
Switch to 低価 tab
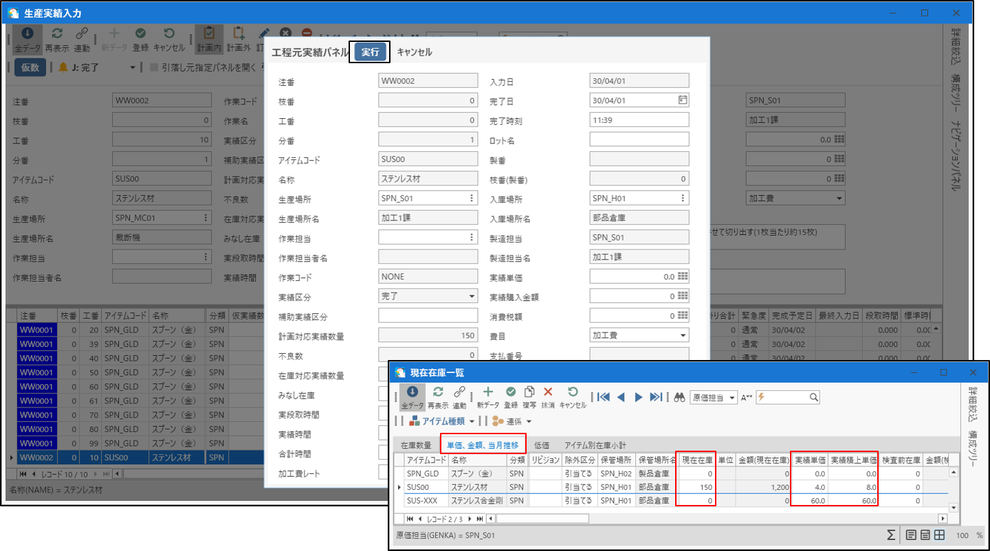pos(542,445)
